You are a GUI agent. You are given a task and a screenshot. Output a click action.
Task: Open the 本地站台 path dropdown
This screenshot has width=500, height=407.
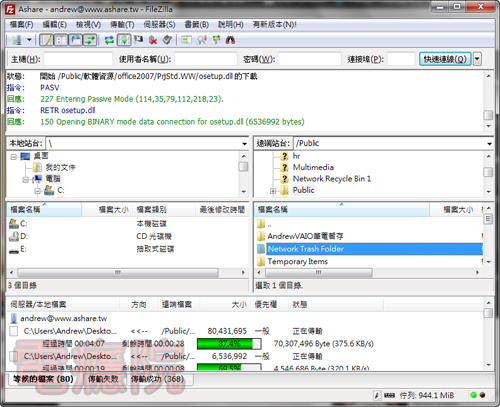(x=244, y=144)
